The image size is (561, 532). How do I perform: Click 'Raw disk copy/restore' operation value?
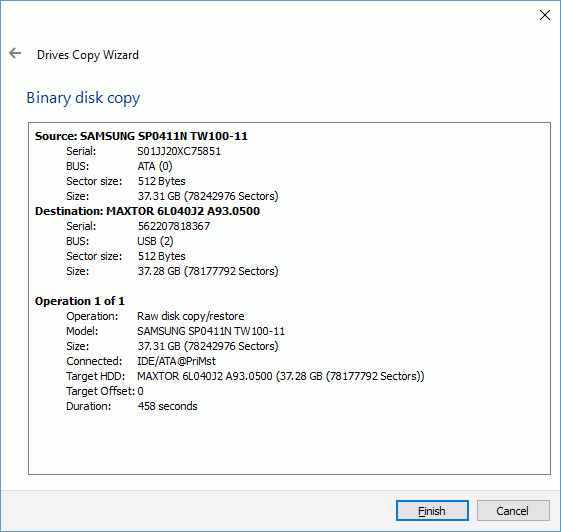click(x=191, y=316)
